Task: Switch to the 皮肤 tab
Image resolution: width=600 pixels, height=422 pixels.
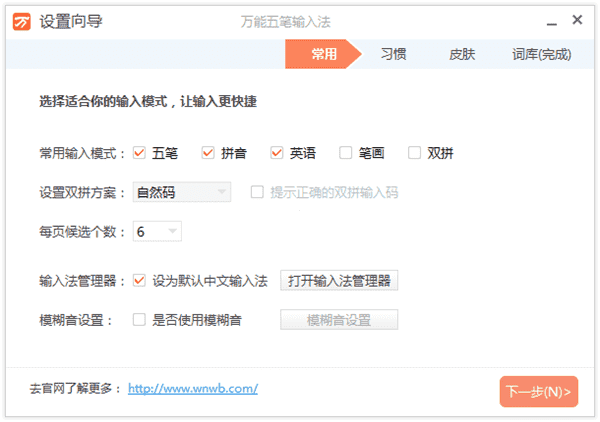Action: (462, 54)
